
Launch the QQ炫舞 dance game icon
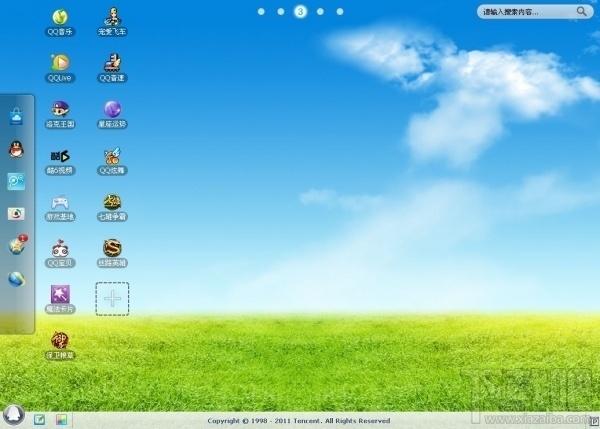pos(112,156)
